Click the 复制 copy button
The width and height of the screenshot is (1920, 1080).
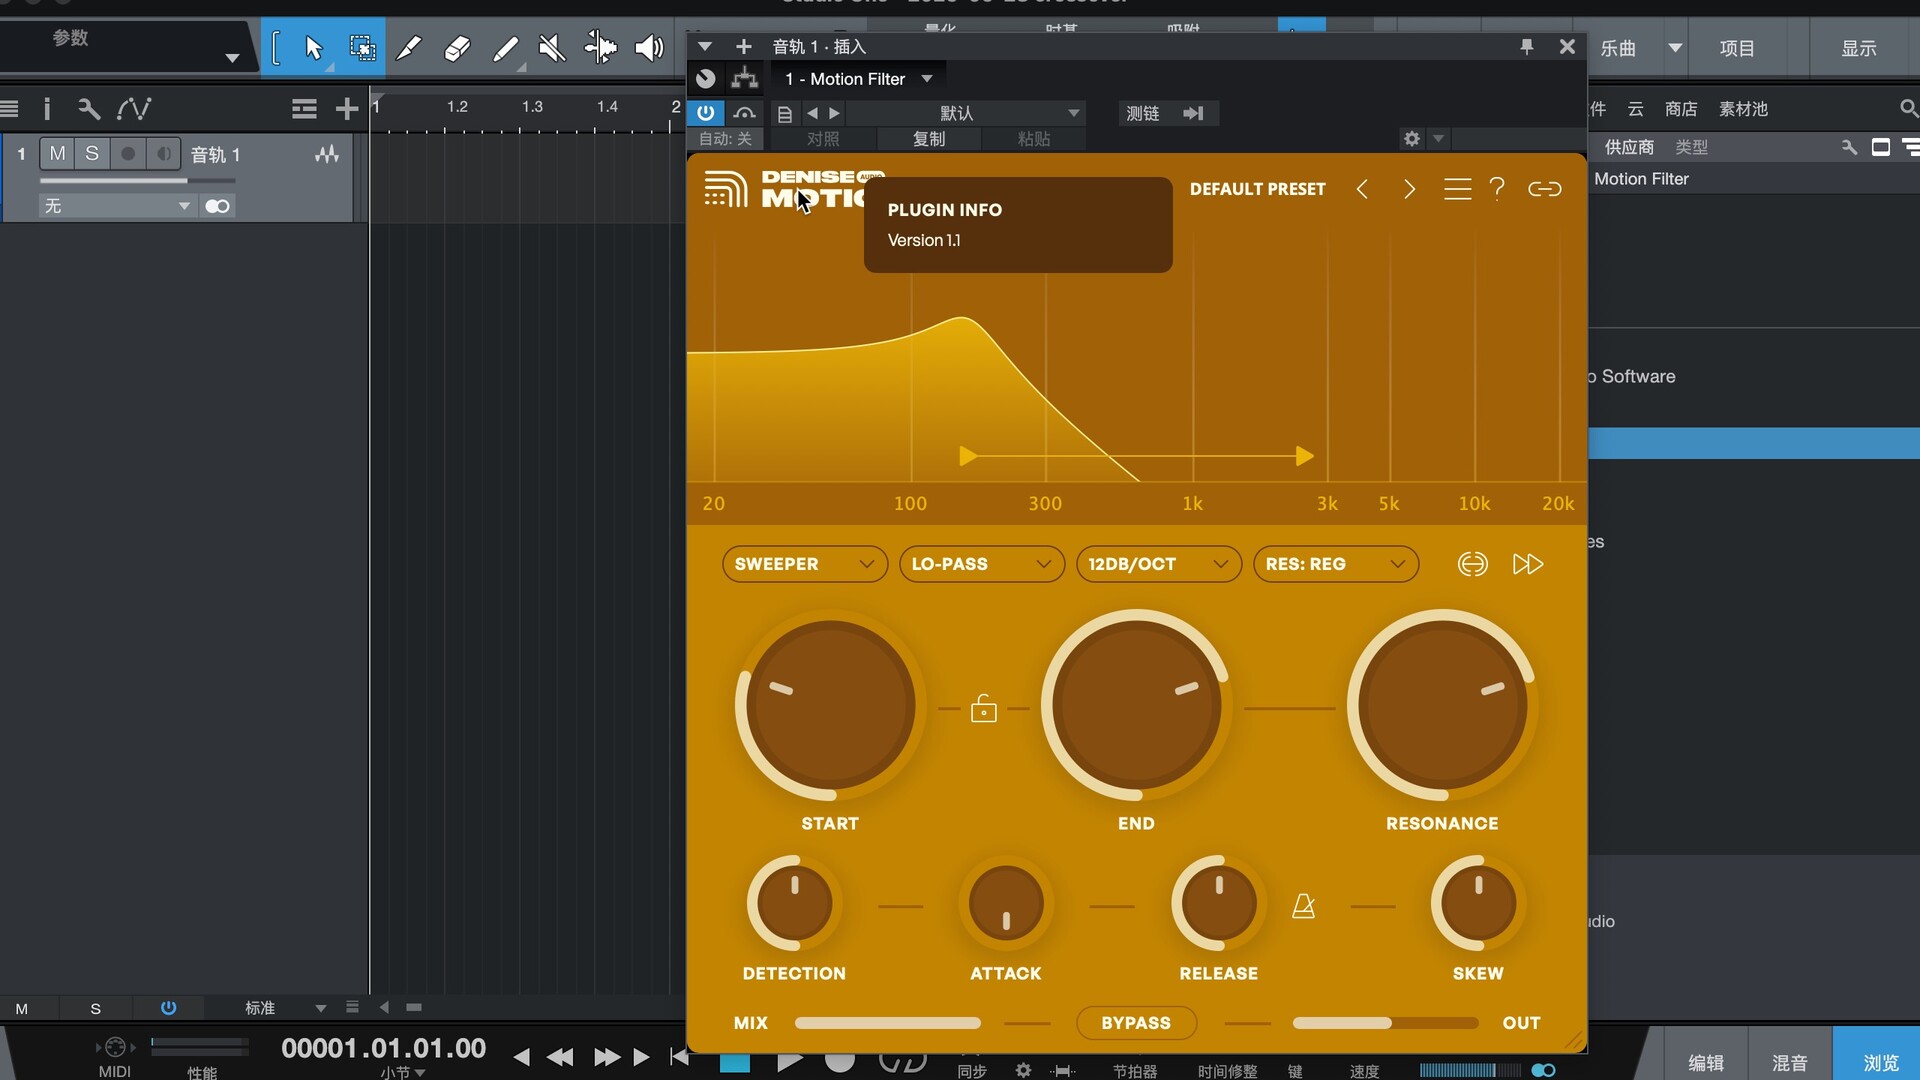(928, 139)
